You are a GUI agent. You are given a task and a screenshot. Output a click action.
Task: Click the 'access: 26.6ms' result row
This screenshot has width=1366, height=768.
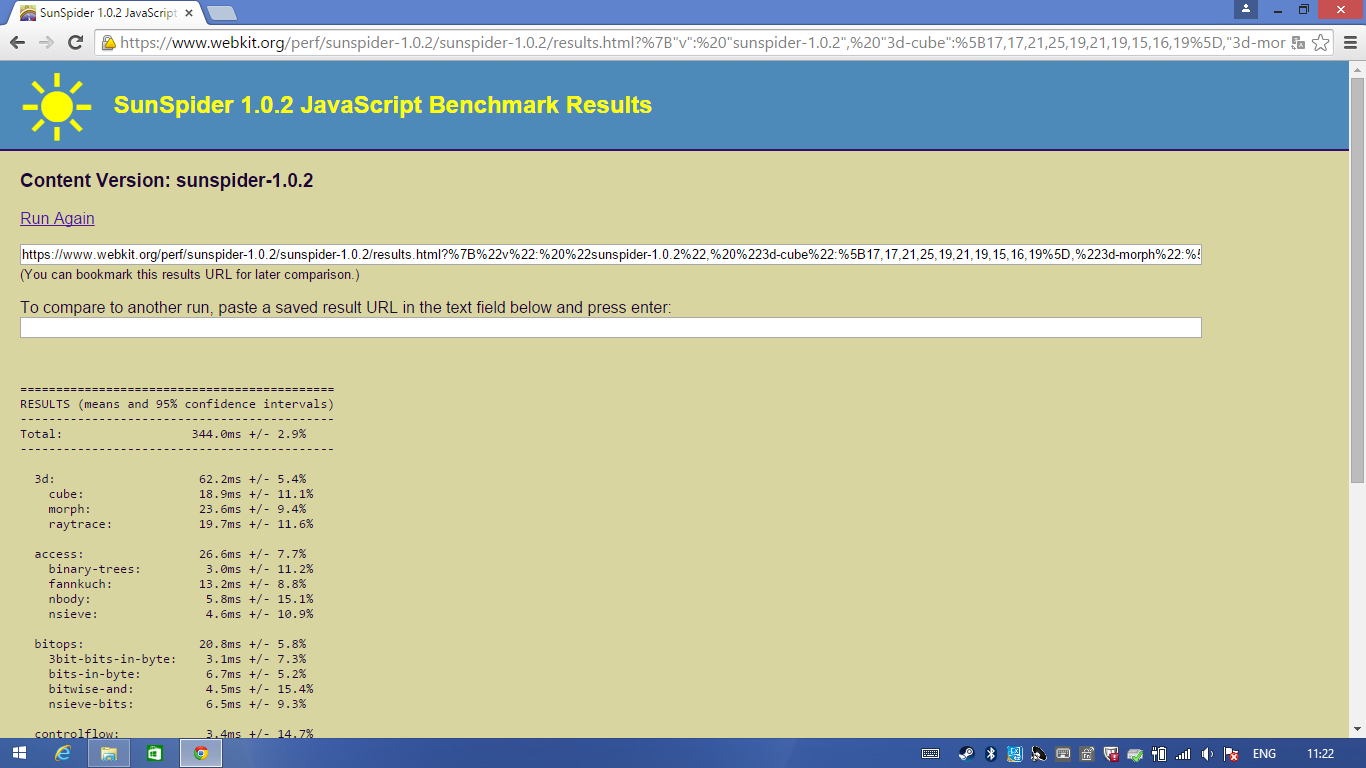[170, 554]
